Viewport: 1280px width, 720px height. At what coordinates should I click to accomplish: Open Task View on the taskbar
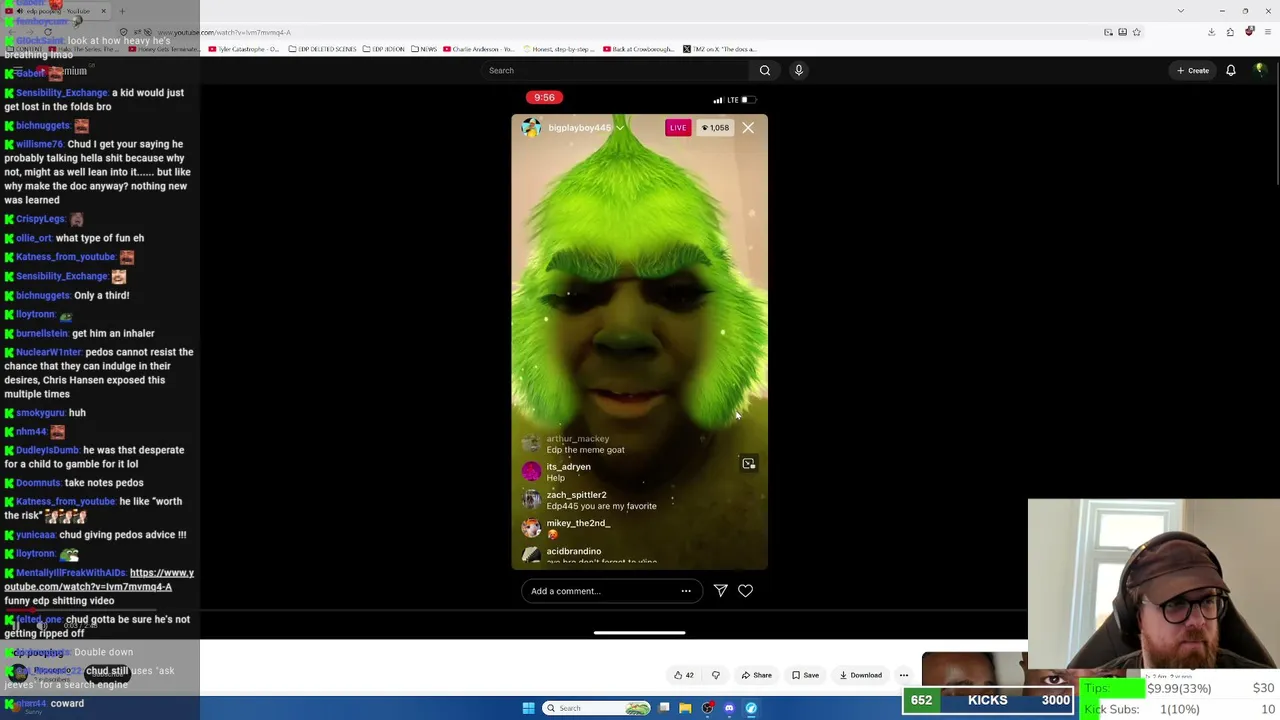click(664, 708)
